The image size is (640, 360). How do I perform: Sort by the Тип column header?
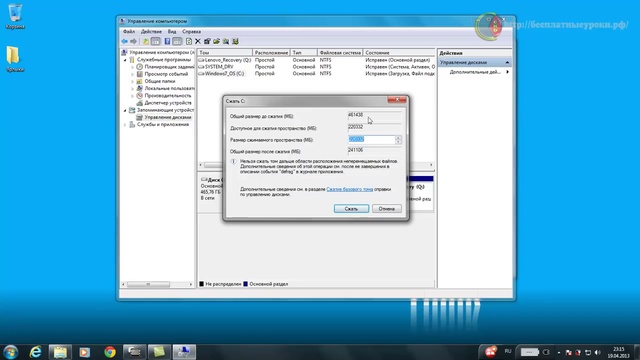click(x=303, y=53)
